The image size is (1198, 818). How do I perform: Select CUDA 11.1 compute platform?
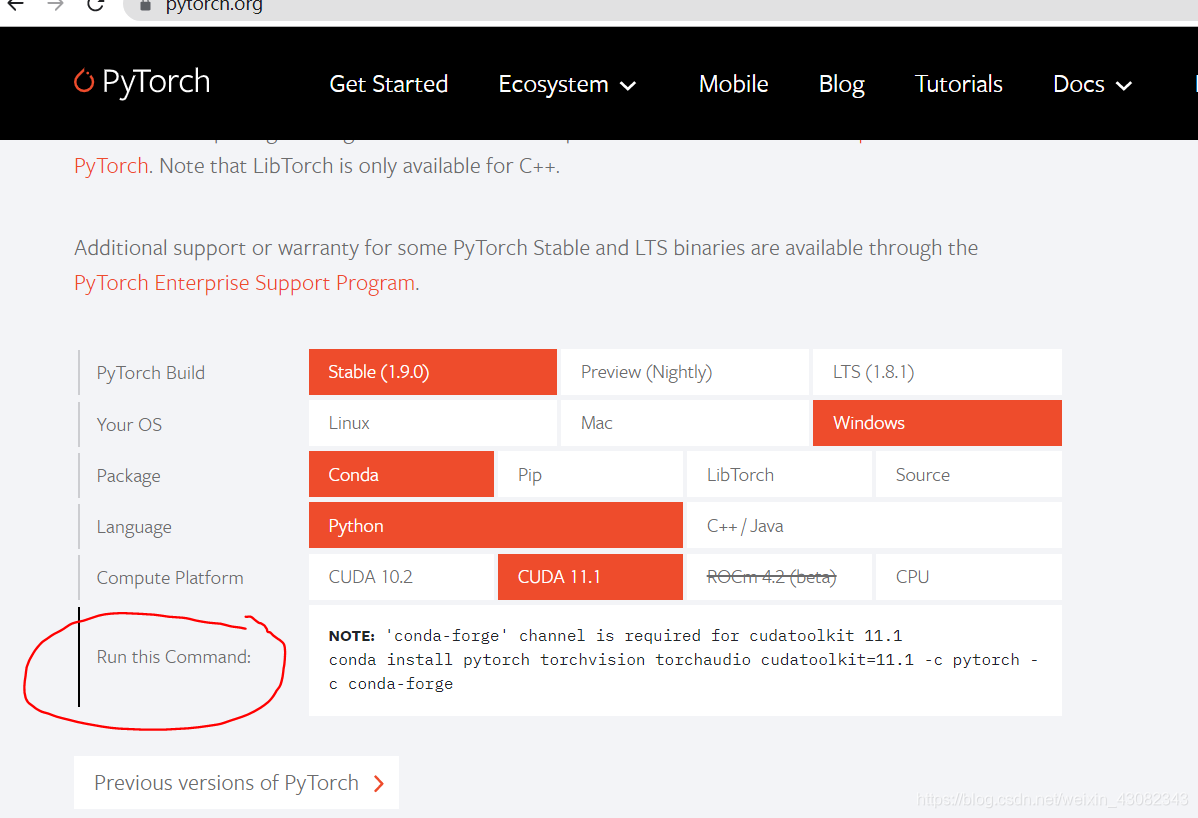pos(590,577)
